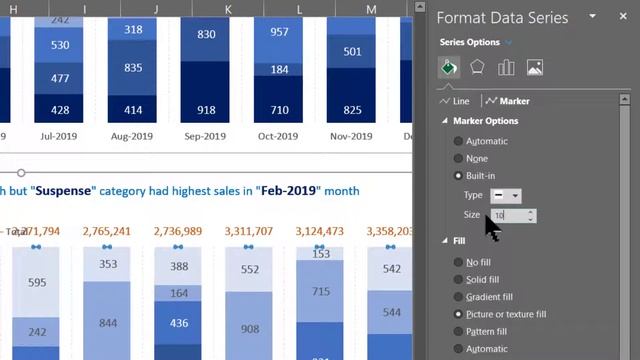Click the 715 segment in lower chart

(x=320, y=291)
